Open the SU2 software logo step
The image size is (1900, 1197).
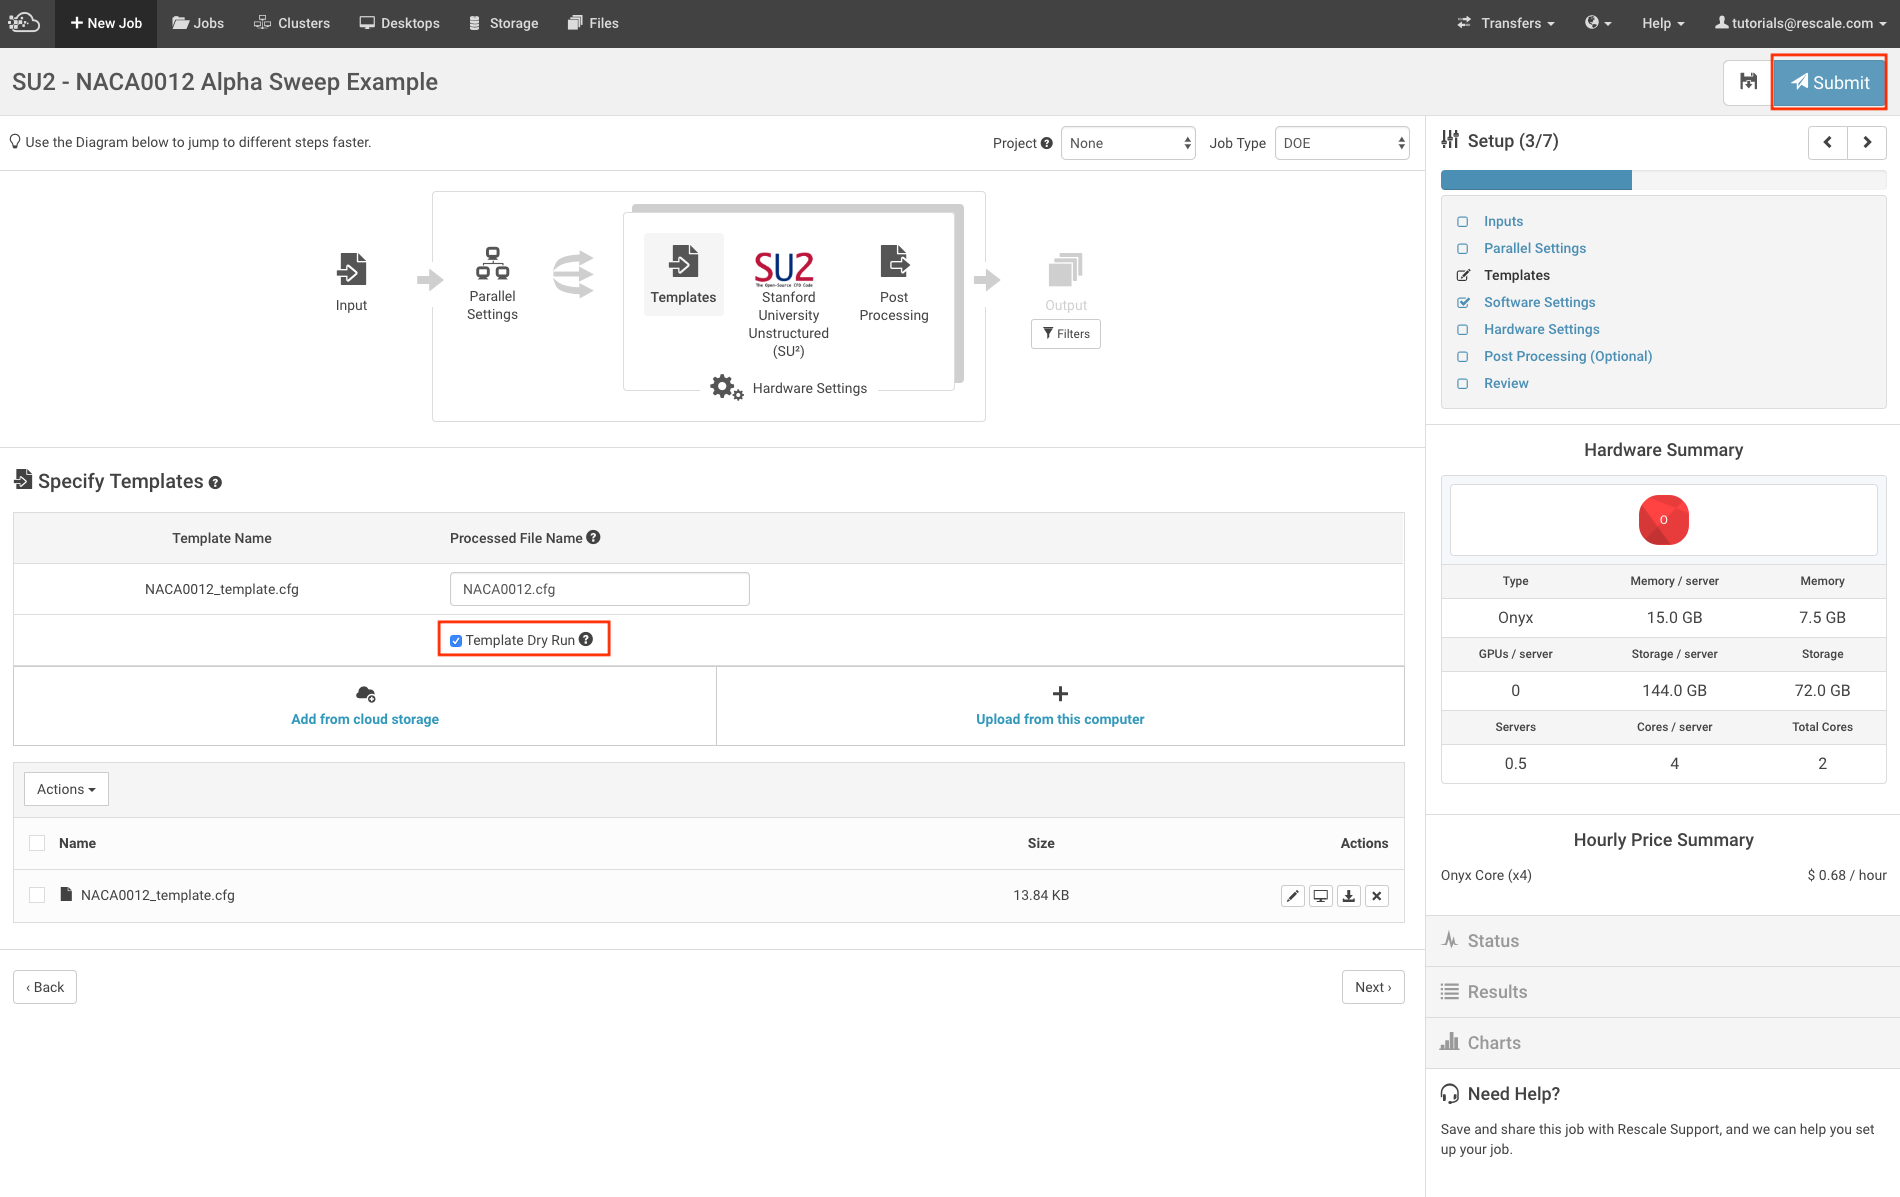click(784, 268)
